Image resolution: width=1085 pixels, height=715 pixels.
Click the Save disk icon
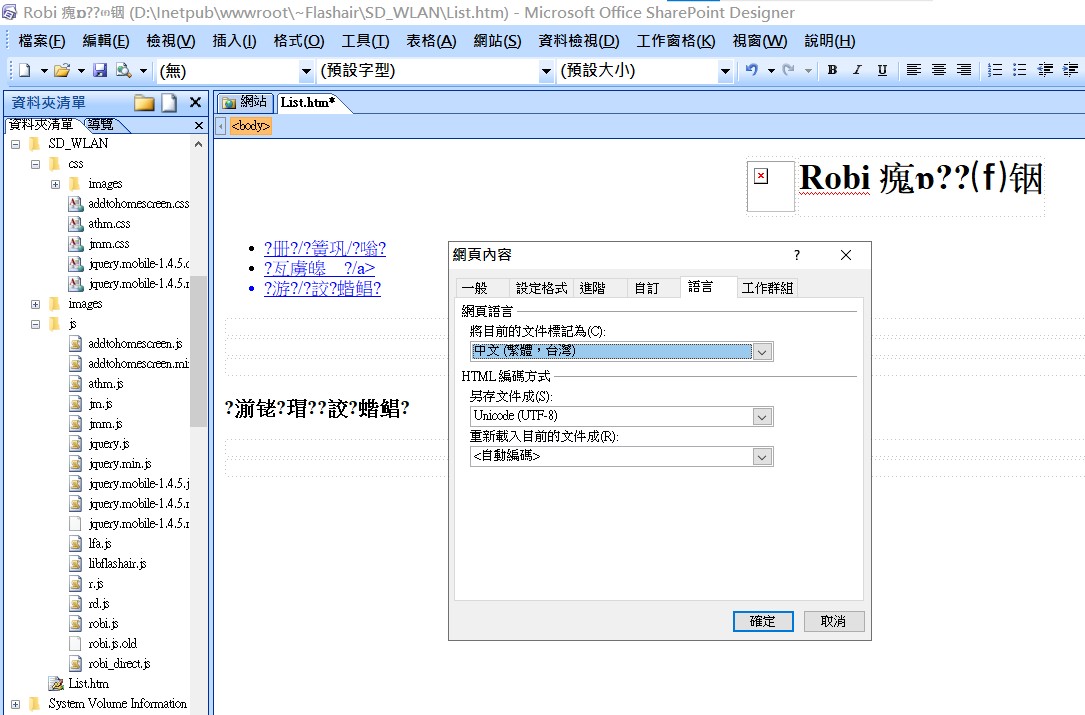(x=100, y=70)
